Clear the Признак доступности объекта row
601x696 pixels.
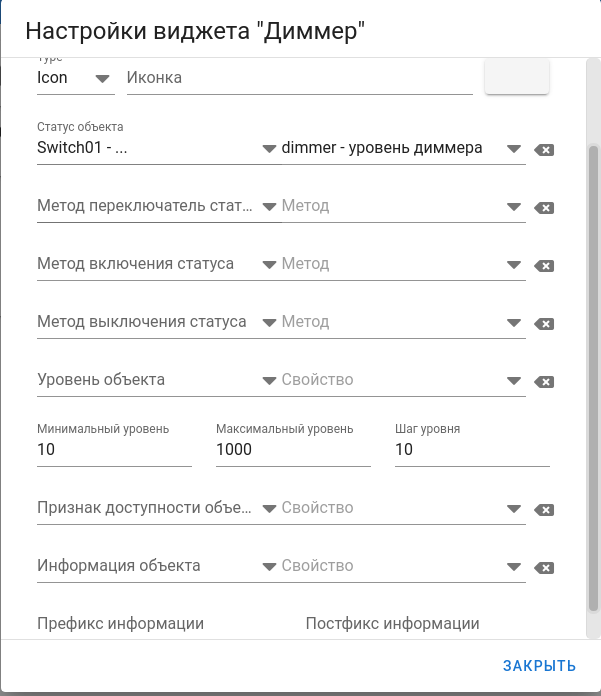544,510
